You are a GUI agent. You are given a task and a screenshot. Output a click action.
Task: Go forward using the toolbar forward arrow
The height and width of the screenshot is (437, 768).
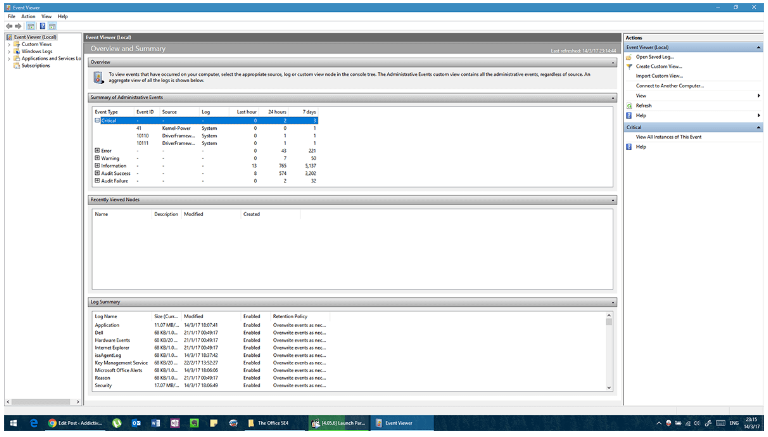pos(18,26)
